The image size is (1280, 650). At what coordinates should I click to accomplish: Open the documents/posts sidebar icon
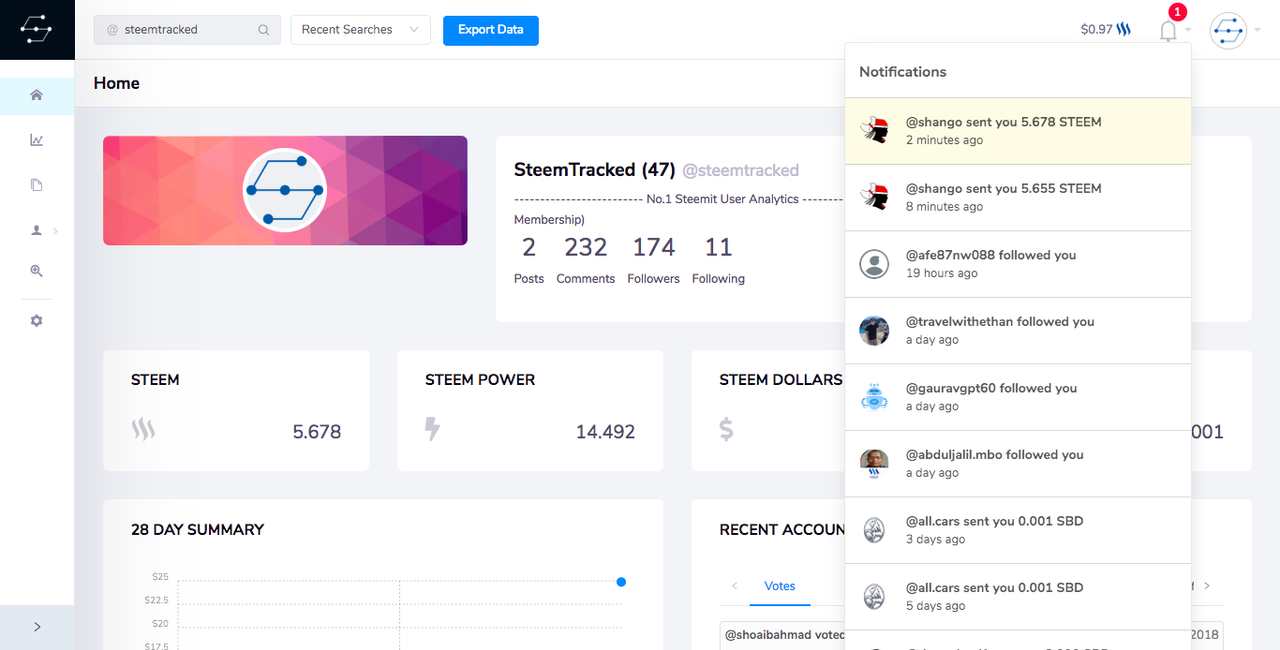point(37,185)
